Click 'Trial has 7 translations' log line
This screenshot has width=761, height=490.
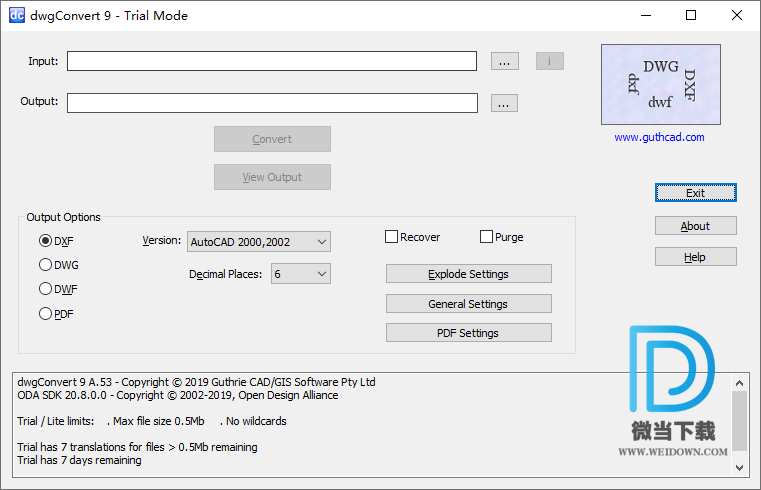coord(137,447)
